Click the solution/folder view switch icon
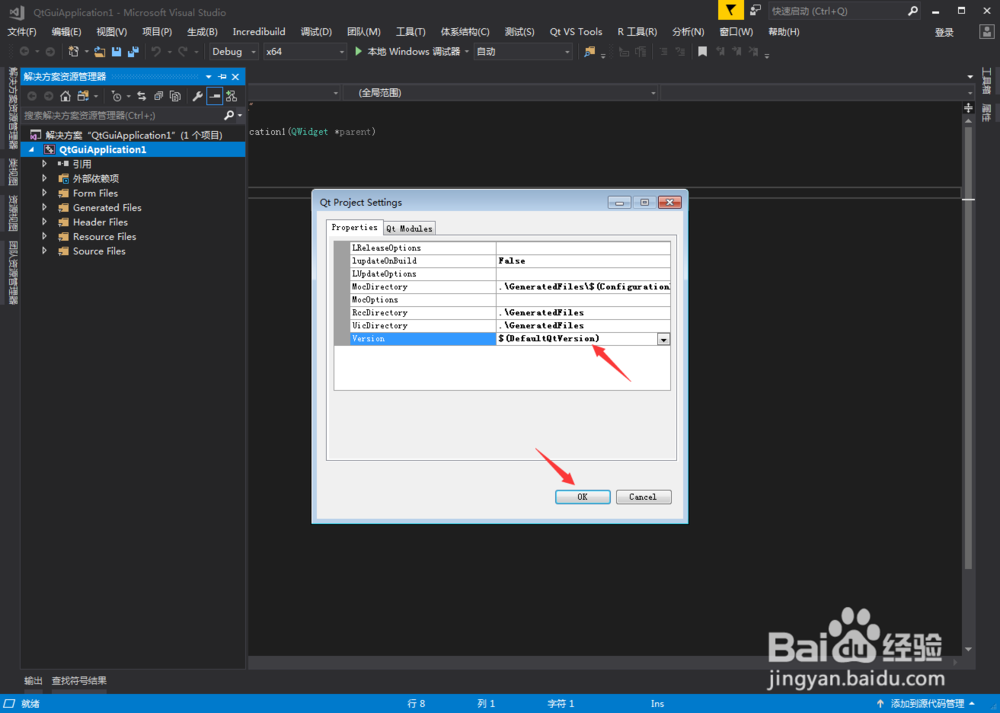 point(83,96)
